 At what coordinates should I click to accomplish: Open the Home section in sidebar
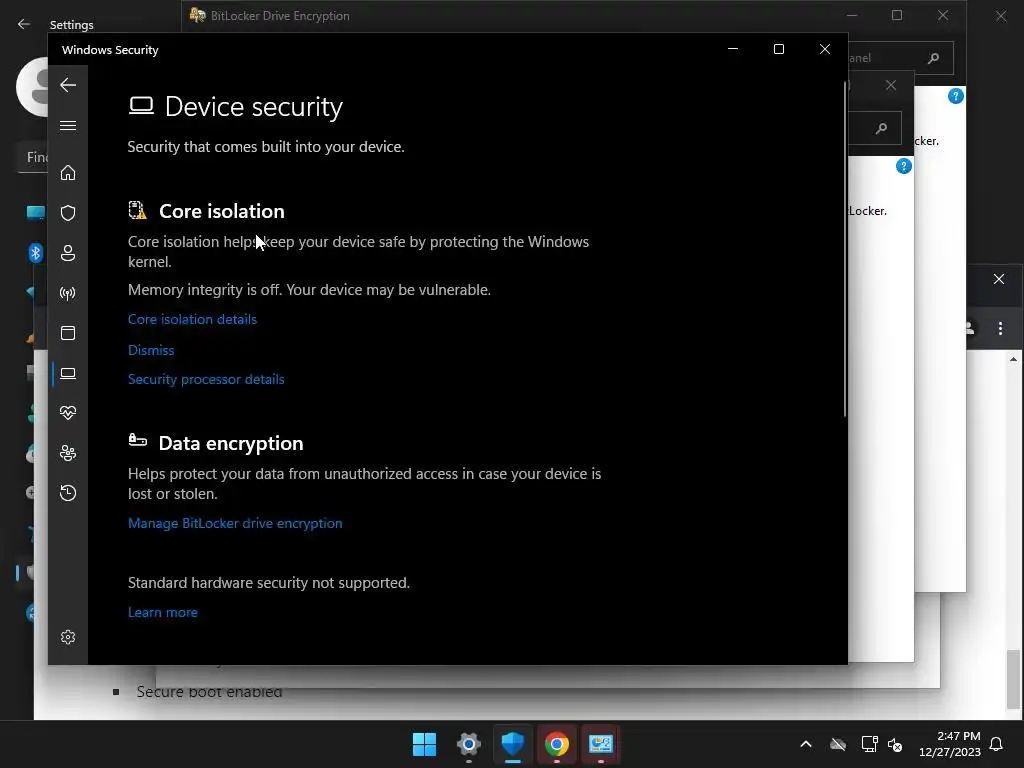point(68,173)
